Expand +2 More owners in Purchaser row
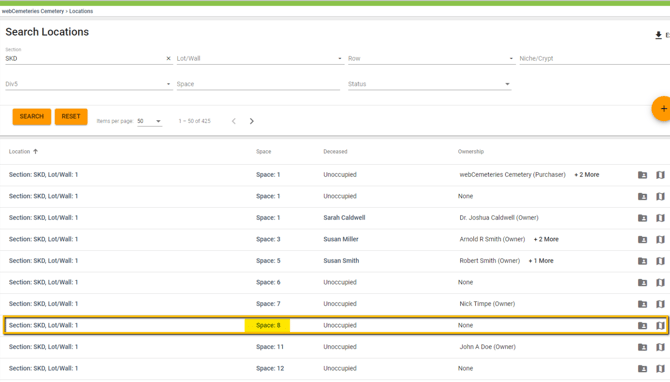This screenshot has height=382, width=670. (x=587, y=175)
